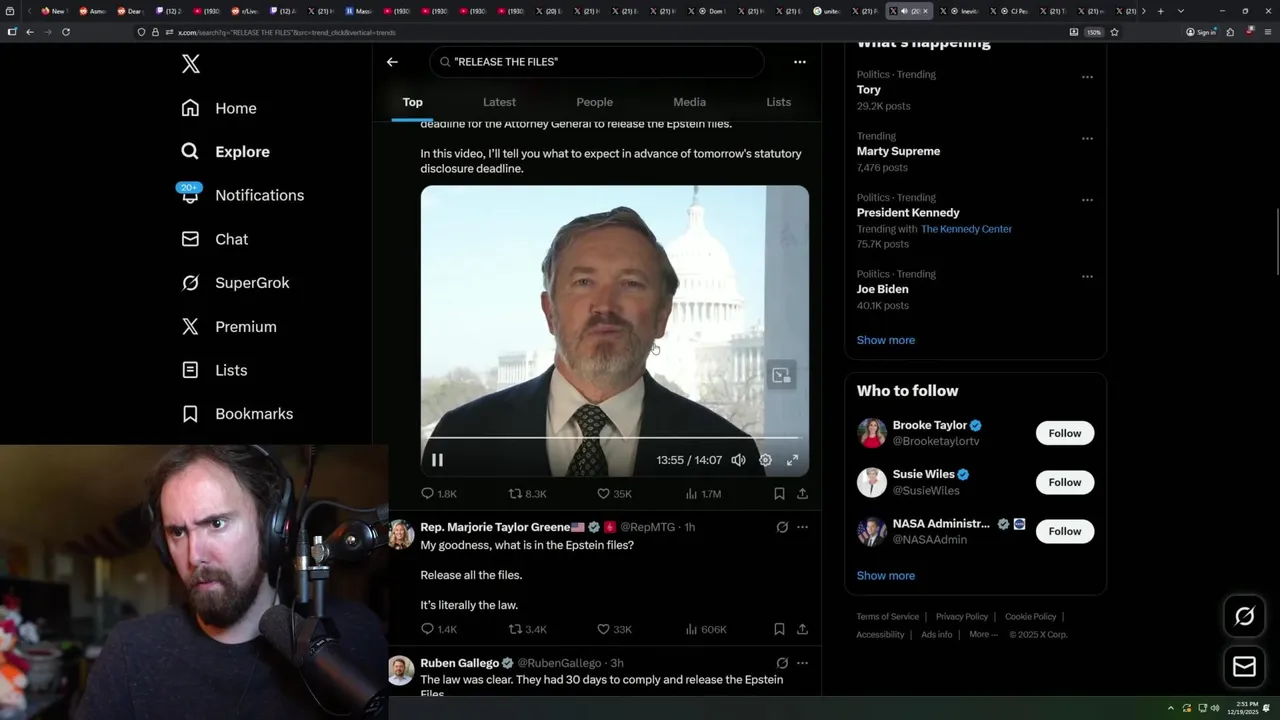Screen dimensions: 1280x720
Task: Open SuperGrok in sidebar
Action: click(235, 283)
